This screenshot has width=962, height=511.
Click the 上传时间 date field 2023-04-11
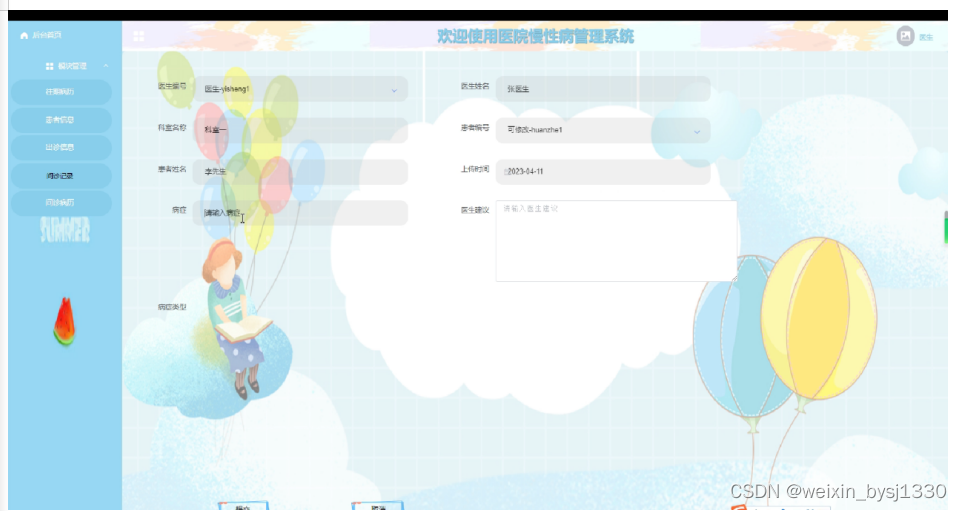(603, 172)
